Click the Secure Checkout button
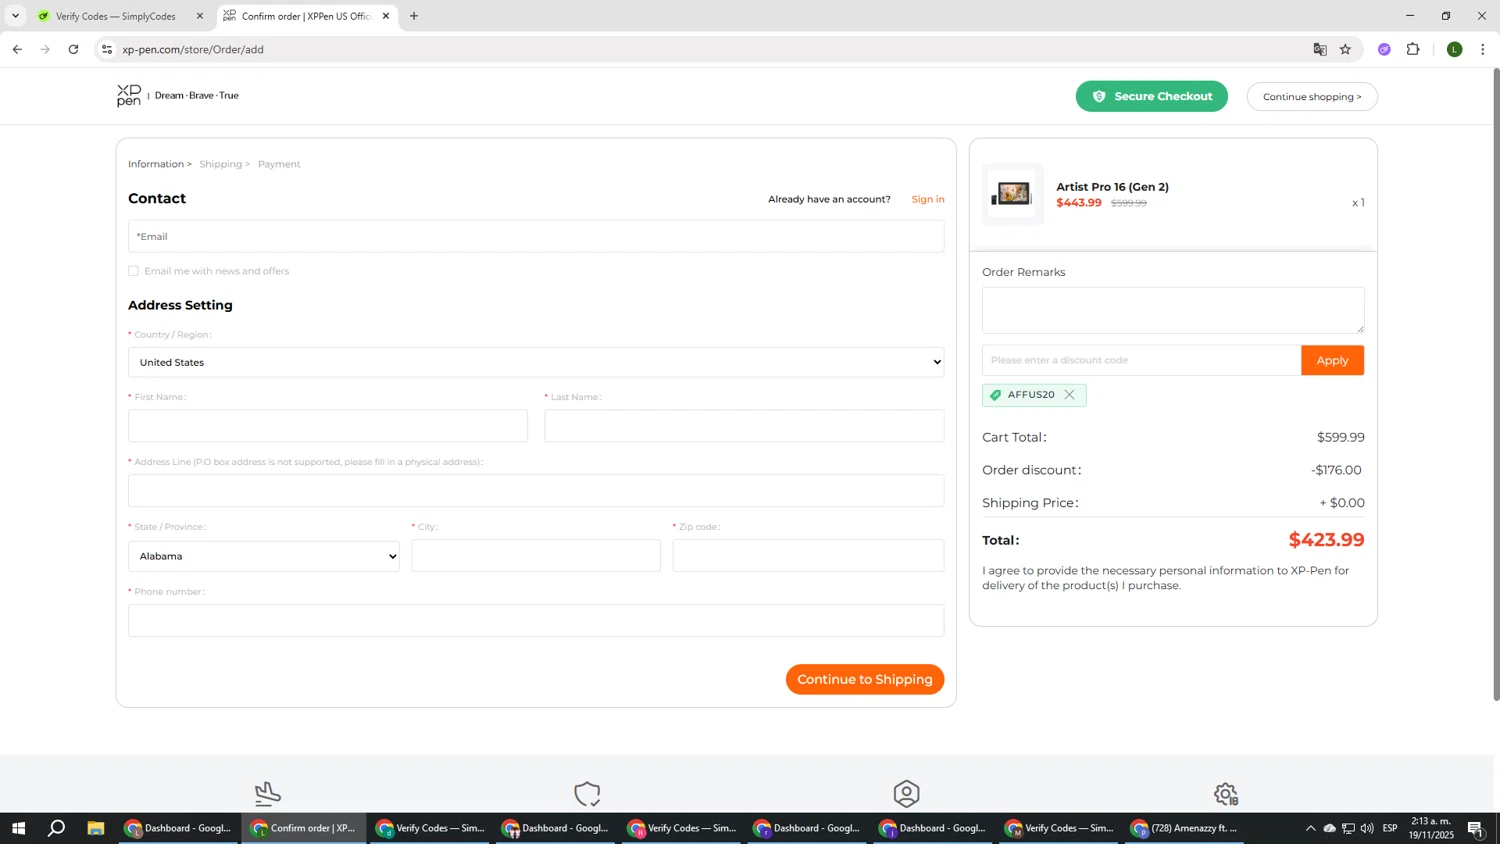 (x=1152, y=96)
